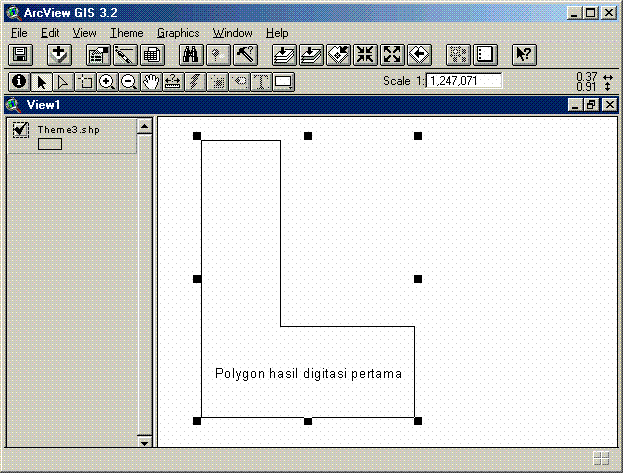Image resolution: width=623 pixels, height=473 pixels.
Task: Select the Select Feature tool
Action: click(x=85, y=82)
